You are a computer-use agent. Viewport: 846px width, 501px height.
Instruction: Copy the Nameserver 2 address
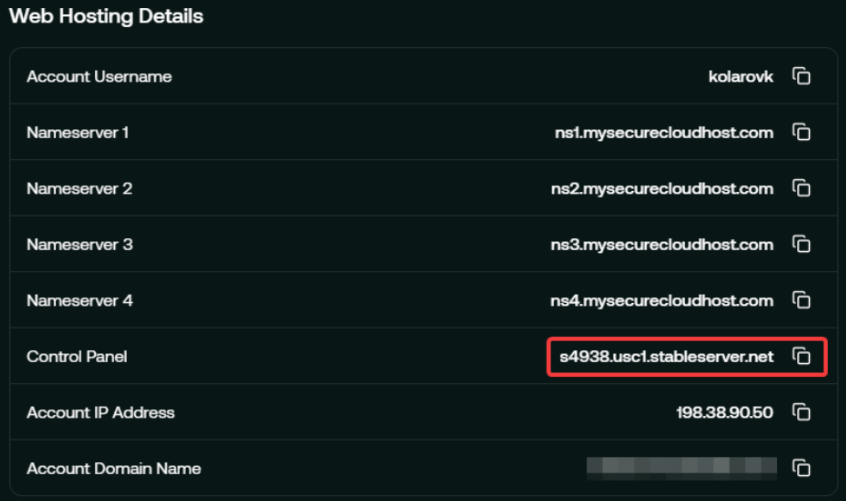click(x=801, y=188)
